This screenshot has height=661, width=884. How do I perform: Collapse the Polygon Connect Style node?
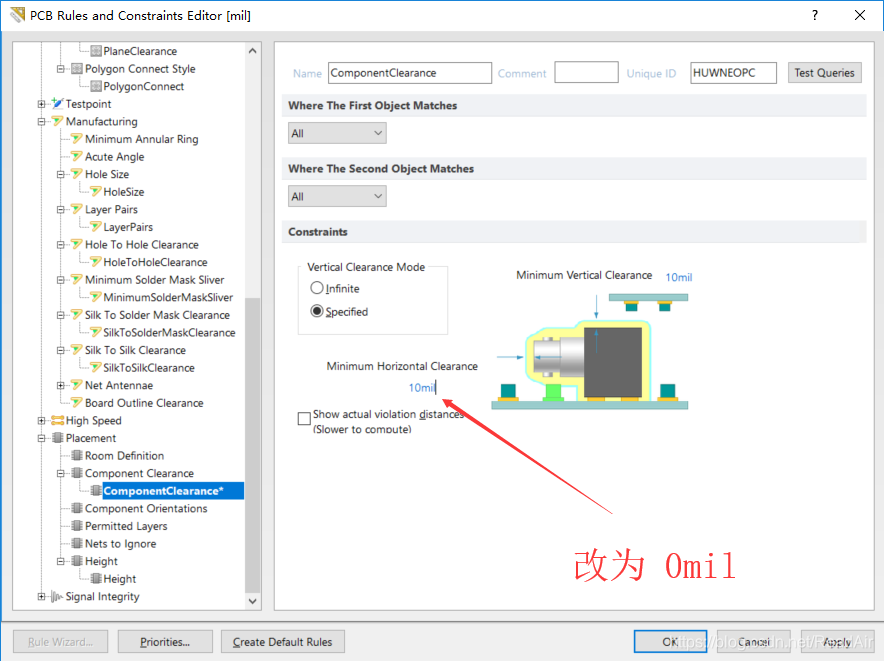(x=60, y=69)
